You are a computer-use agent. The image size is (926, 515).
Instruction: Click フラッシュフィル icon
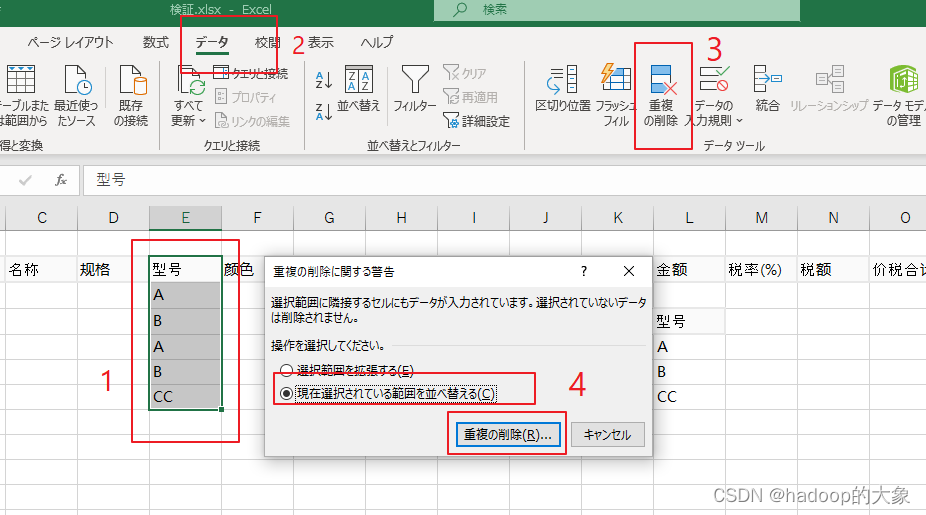615,78
